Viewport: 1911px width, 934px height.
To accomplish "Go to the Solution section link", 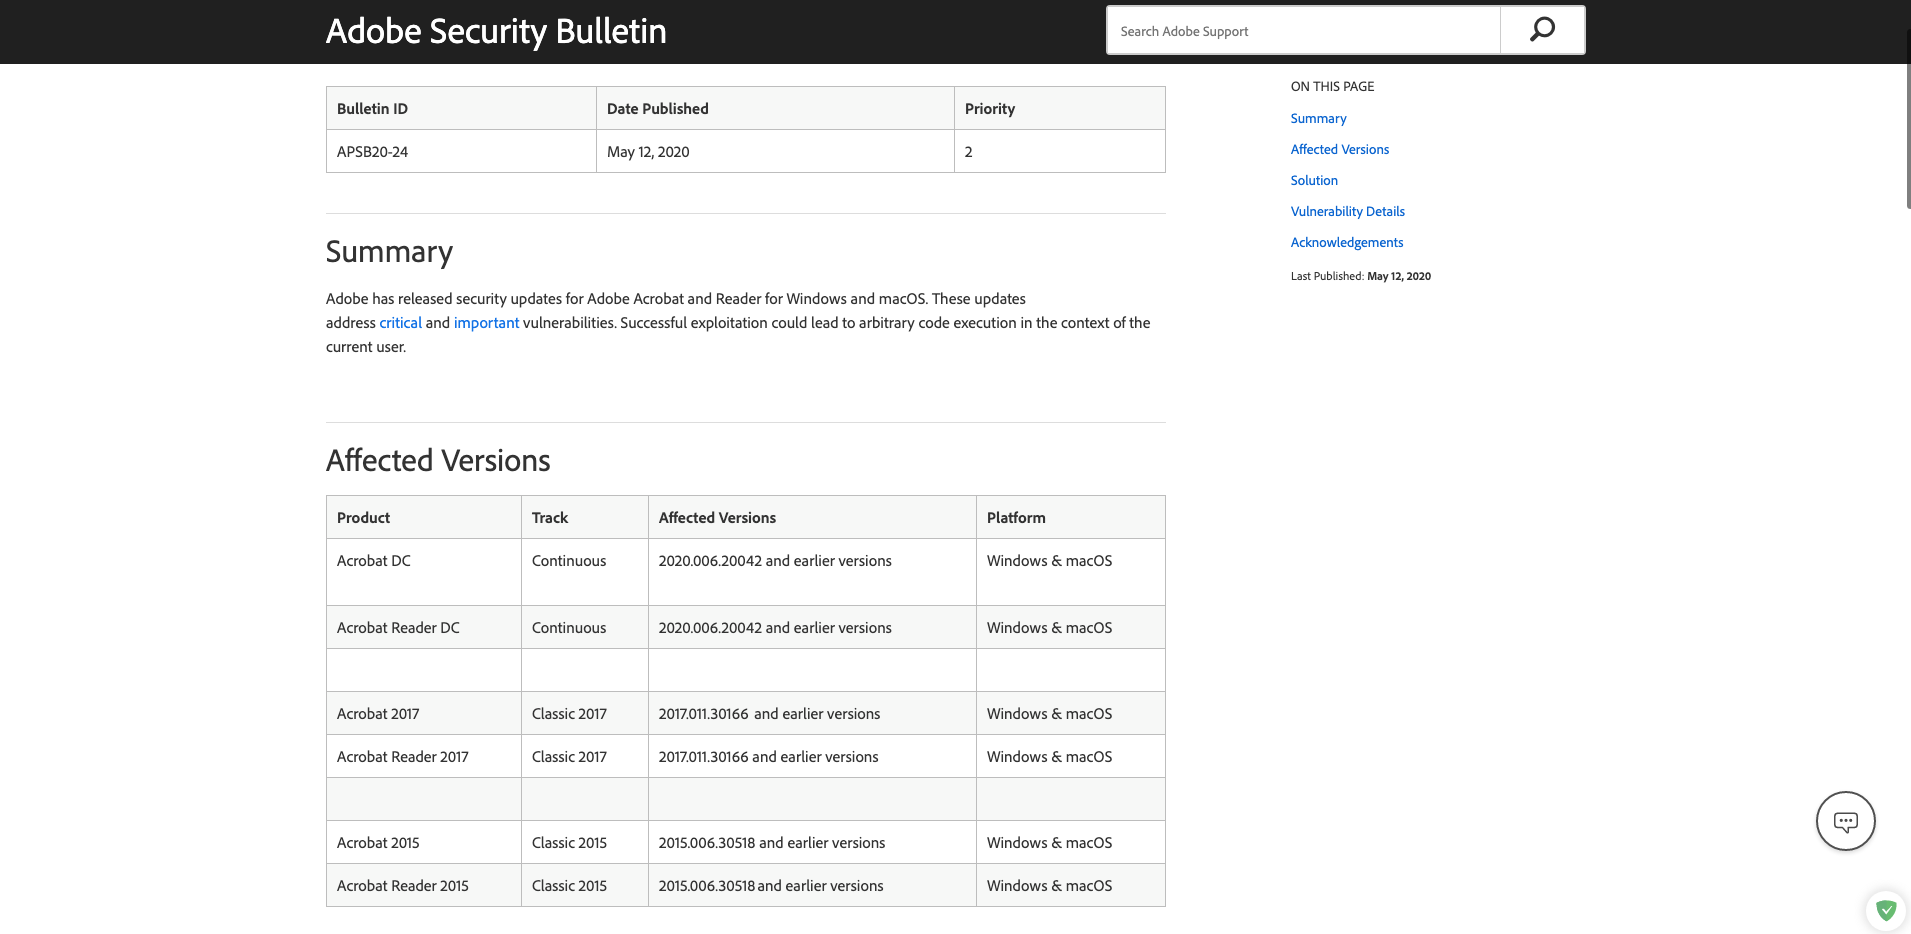I will point(1314,180).
